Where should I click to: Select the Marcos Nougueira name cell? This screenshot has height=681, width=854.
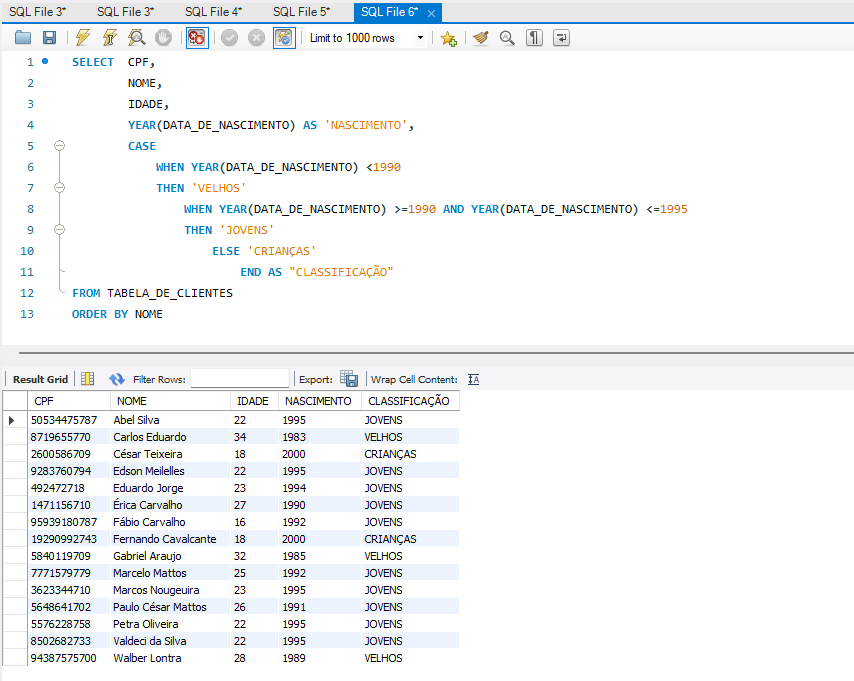(x=170, y=590)
